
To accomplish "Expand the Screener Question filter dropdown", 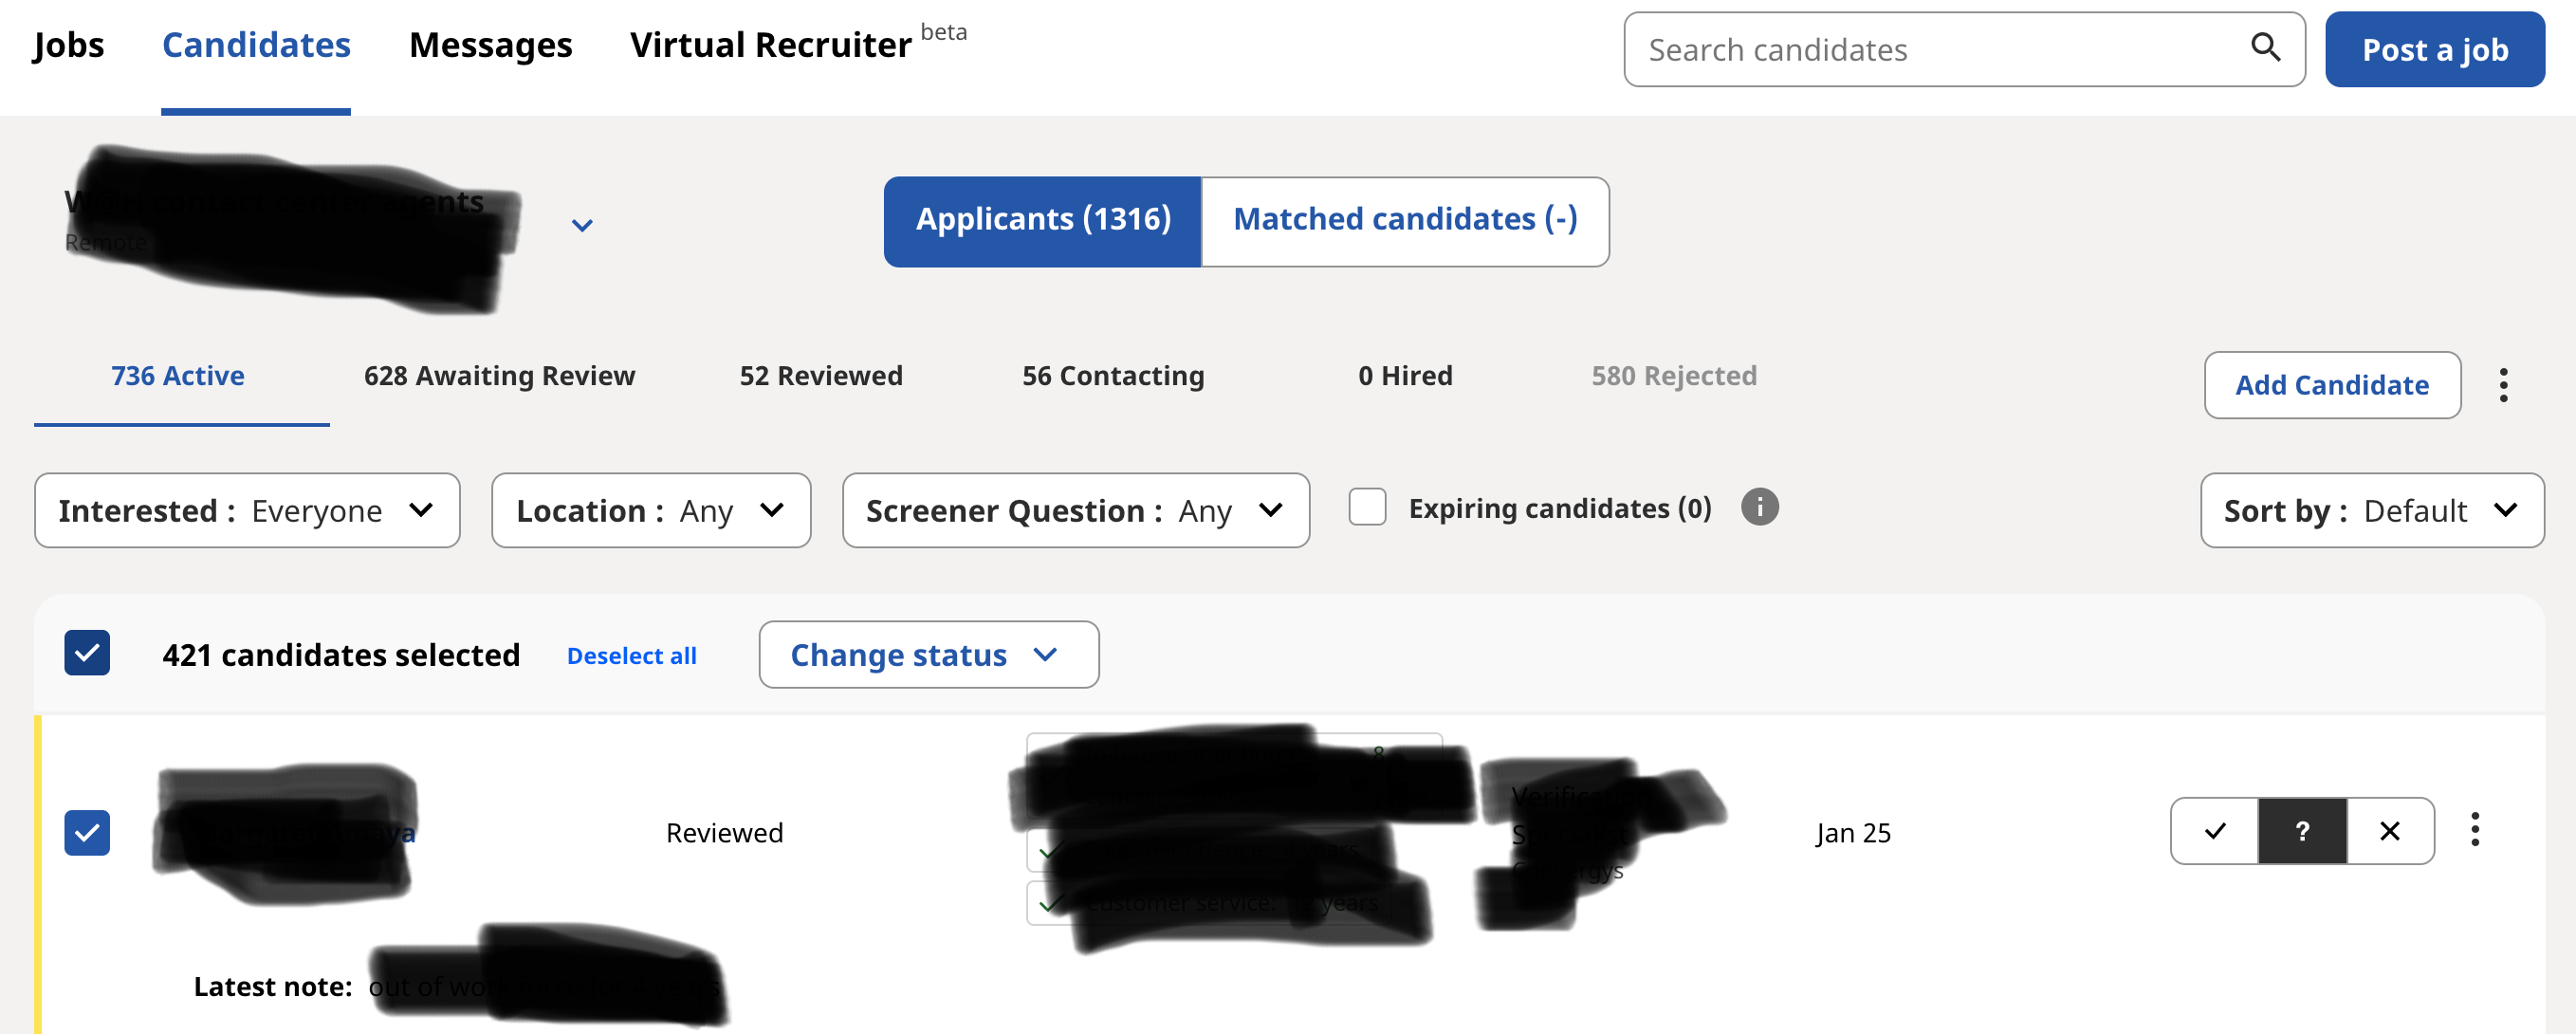I will pyautogui.click(x=1075, y=511).
